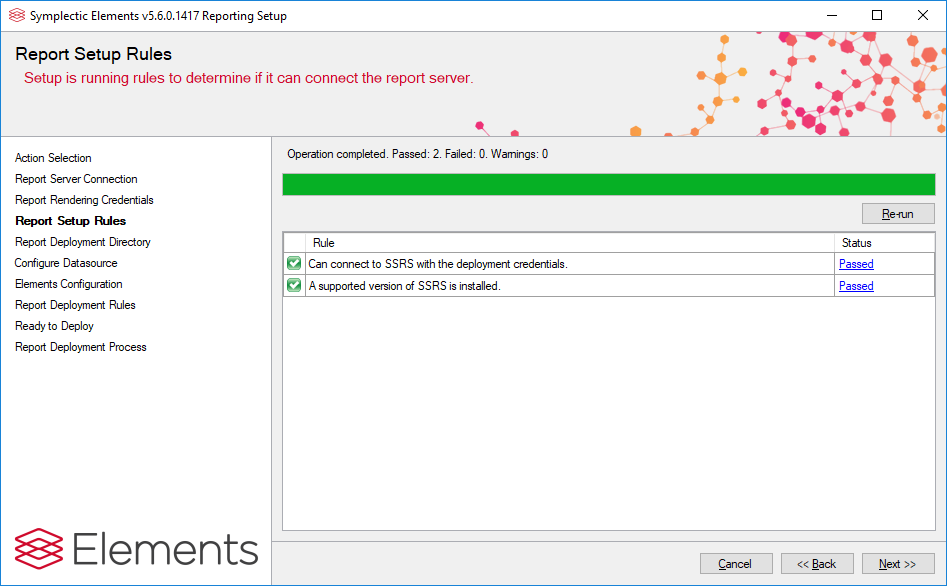Go back with the << Back button

point(817,564)
